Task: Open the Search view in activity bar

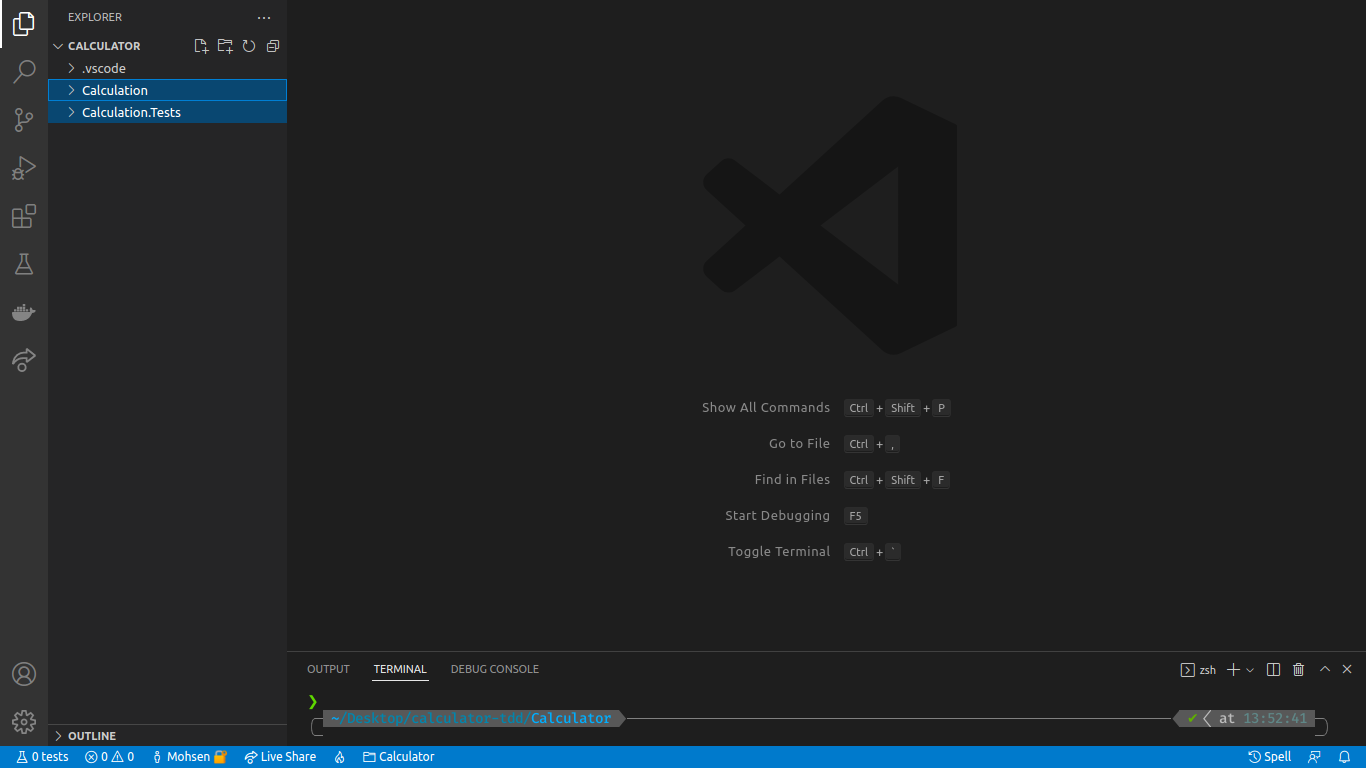Action: pyautogui.click(x=24, y=72)
